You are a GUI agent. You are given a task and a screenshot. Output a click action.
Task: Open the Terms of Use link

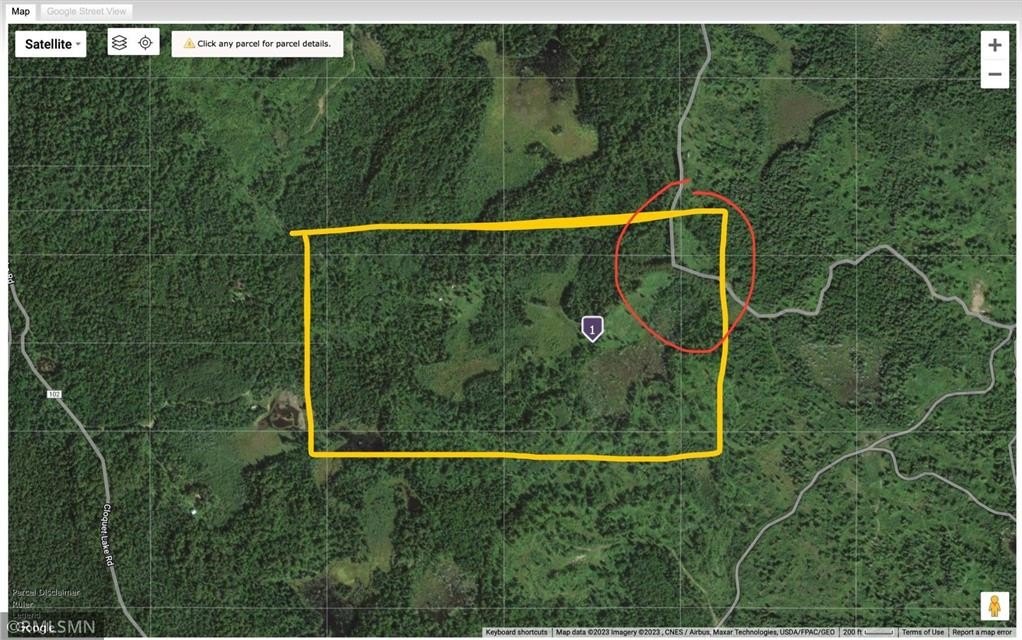[x=922, y=632]
